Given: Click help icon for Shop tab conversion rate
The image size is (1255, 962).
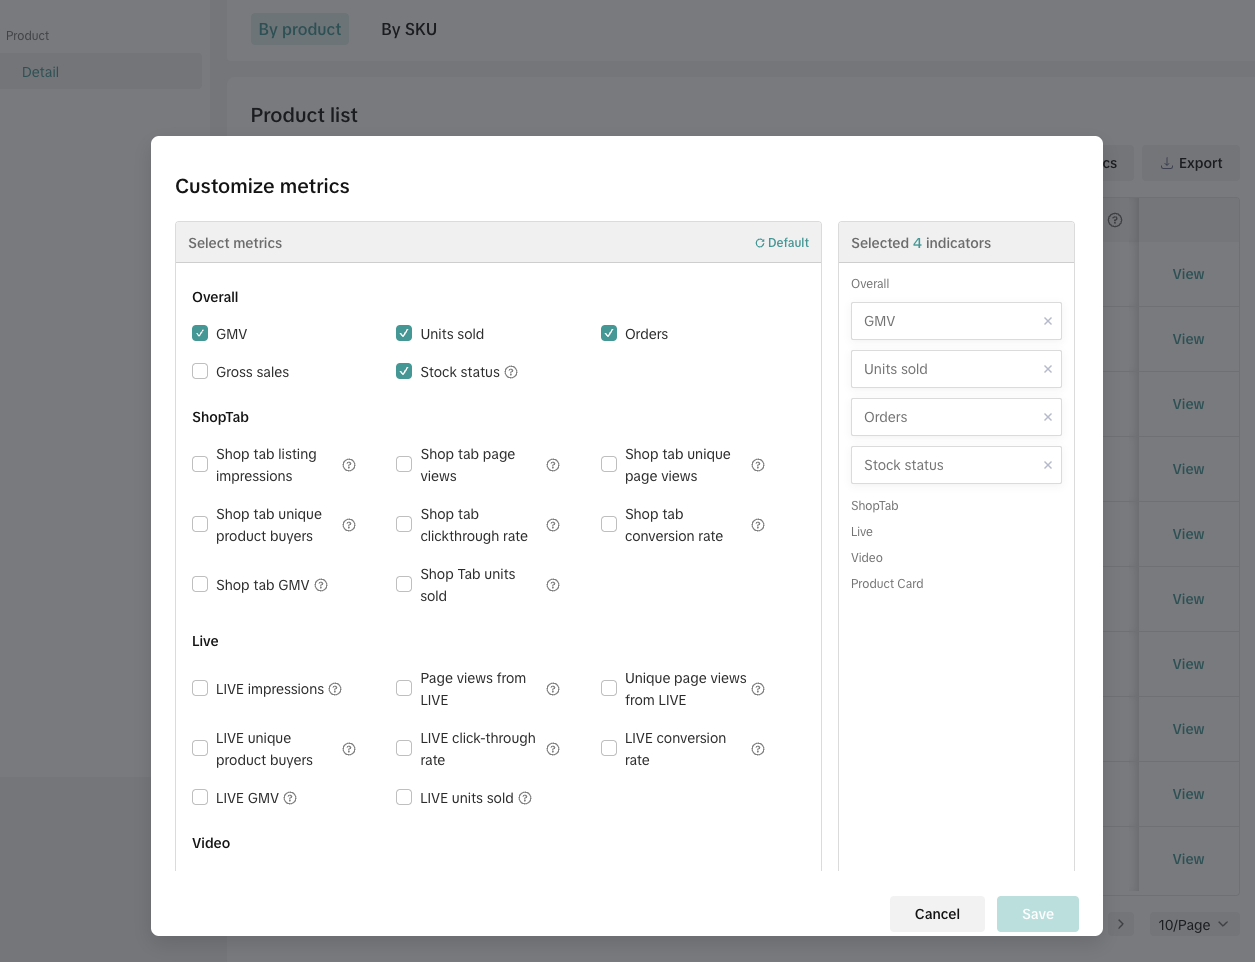Looking at the screenshot, I should [x=758, y=525].
